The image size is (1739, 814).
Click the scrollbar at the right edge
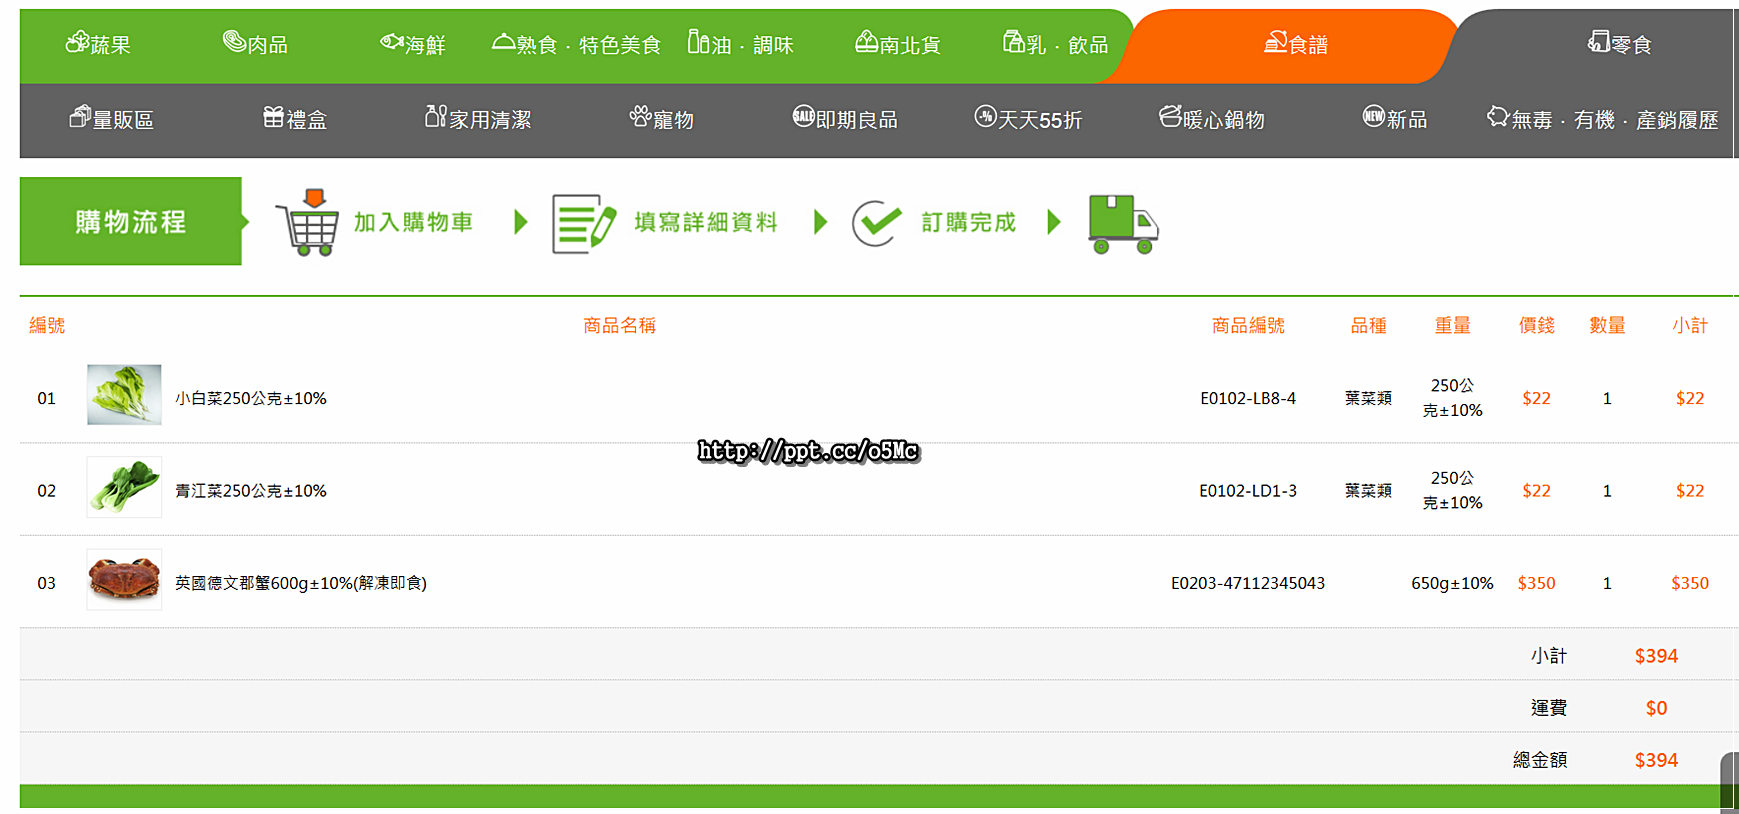coord(1728,780)
